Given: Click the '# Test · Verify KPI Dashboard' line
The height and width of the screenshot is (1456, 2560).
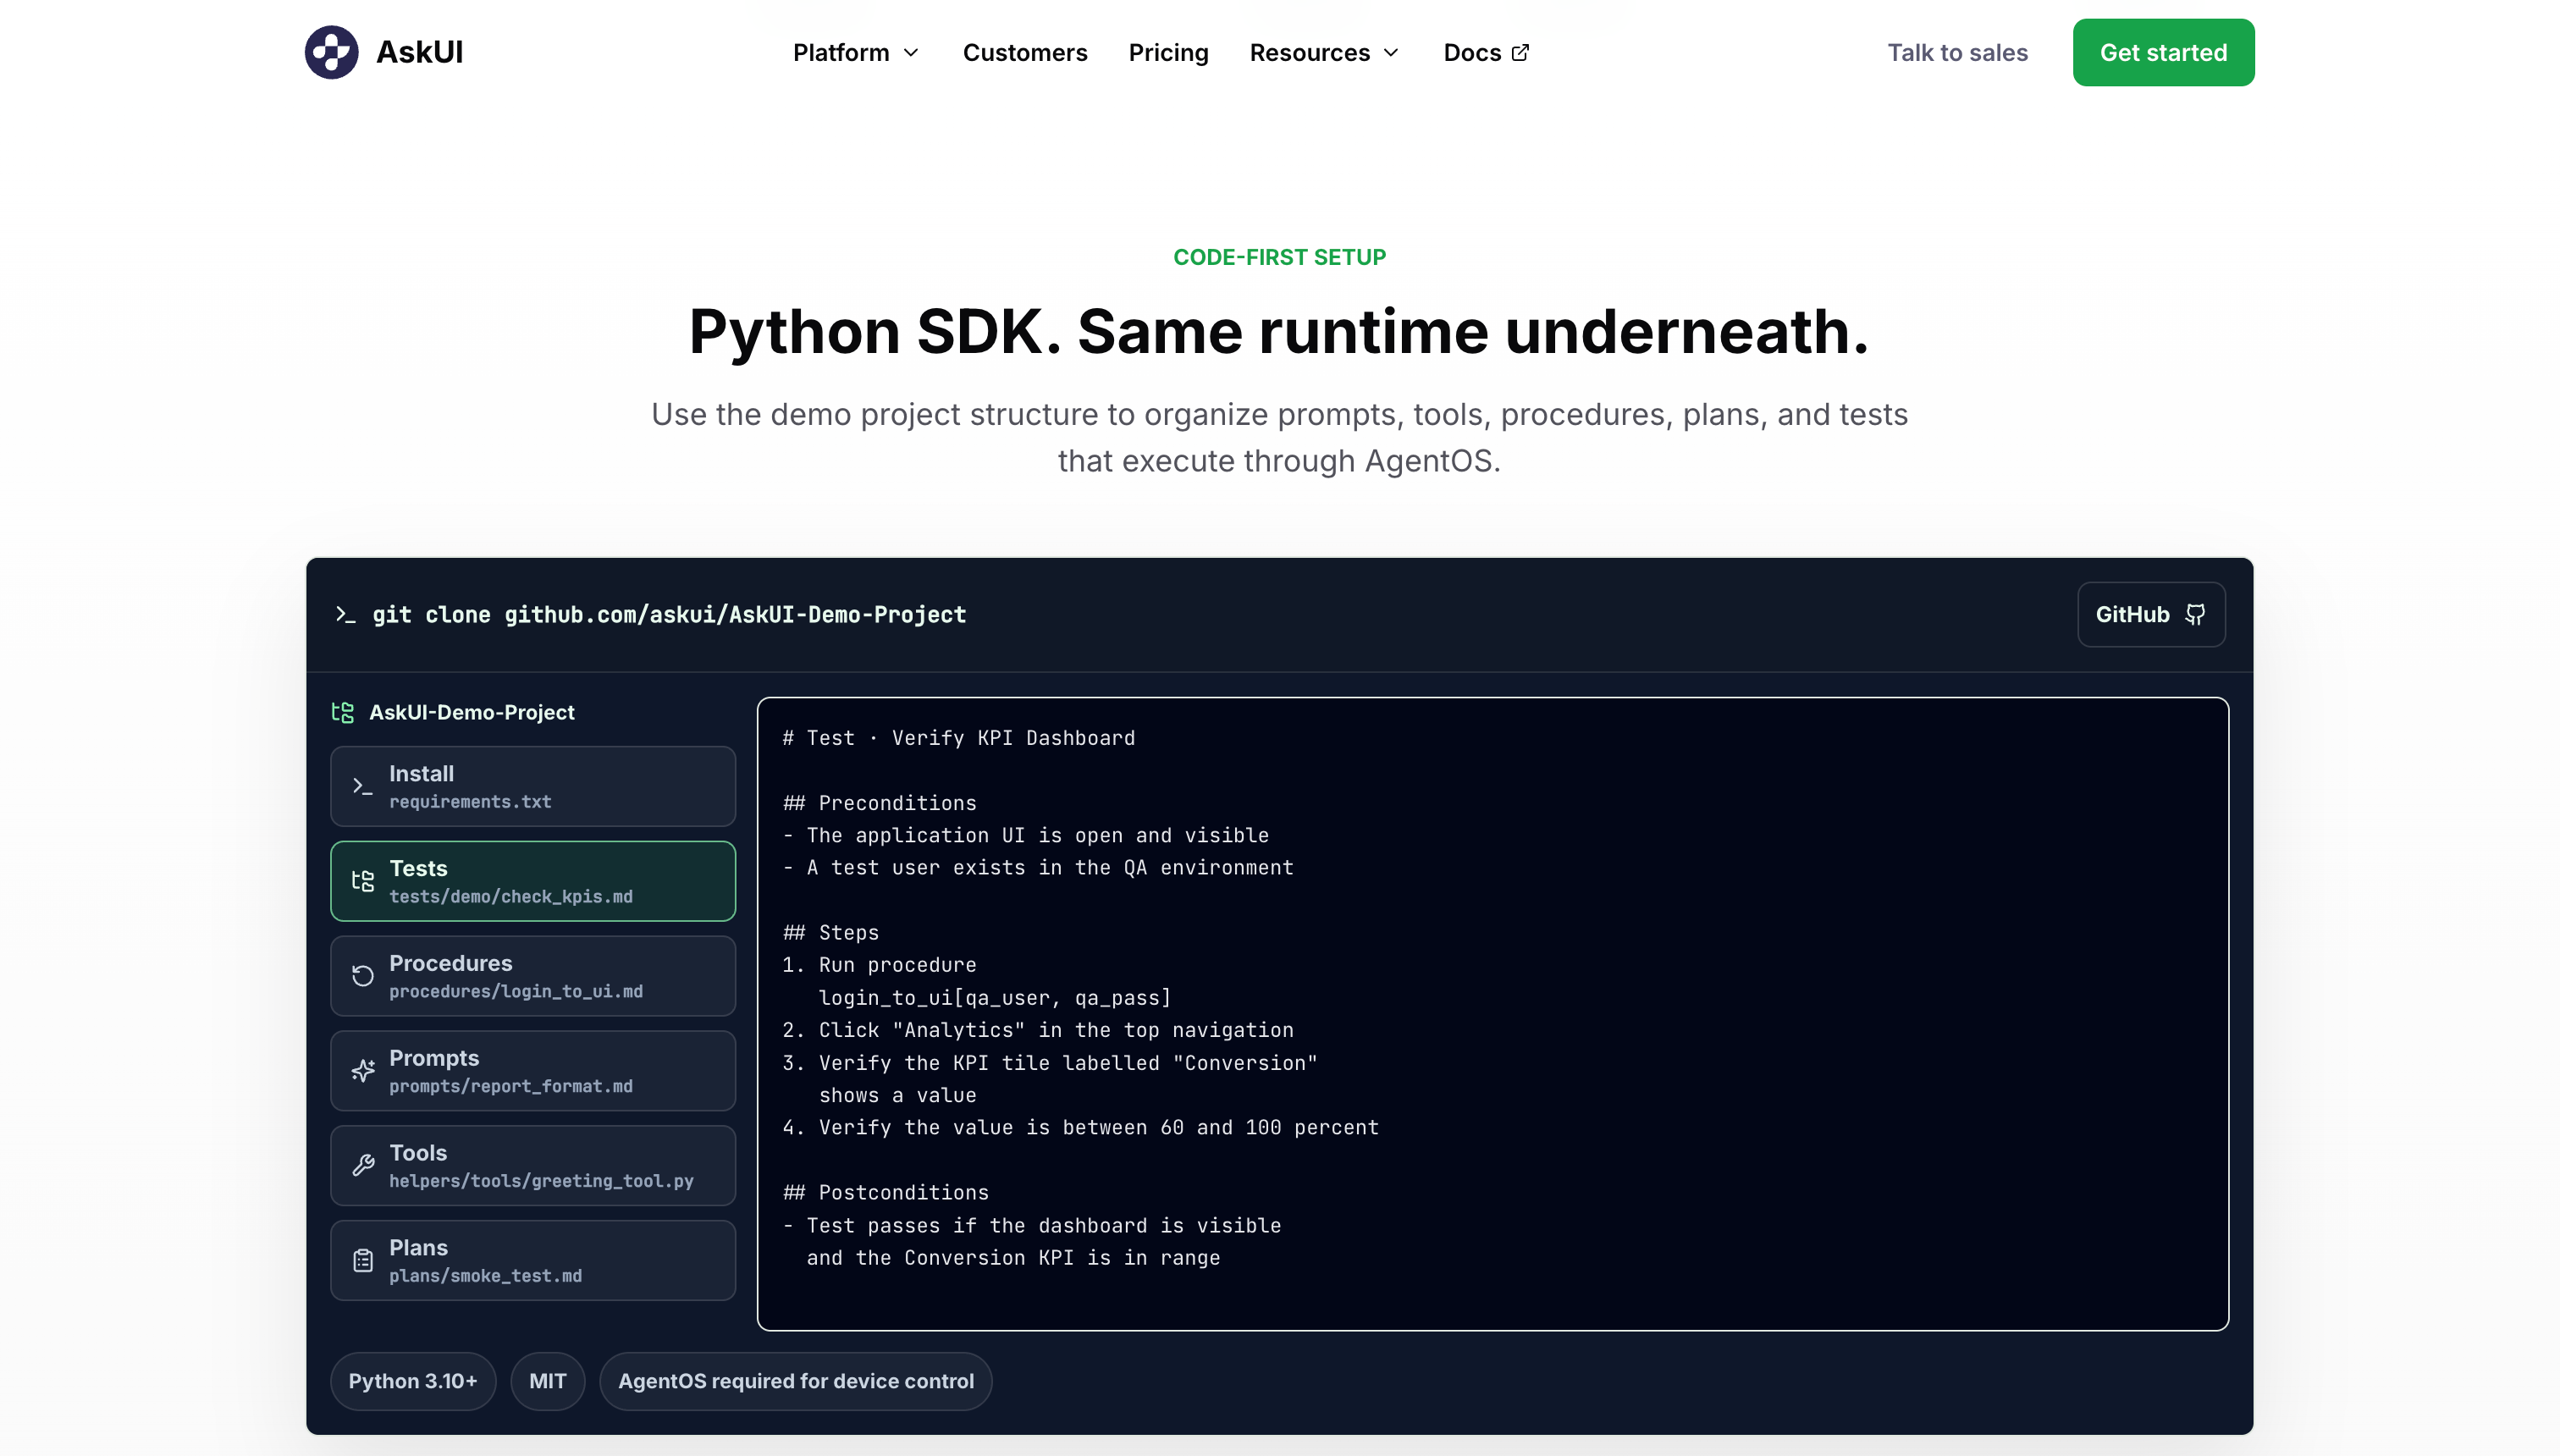Looking at the screenshot, I should [x=959, y=738].
